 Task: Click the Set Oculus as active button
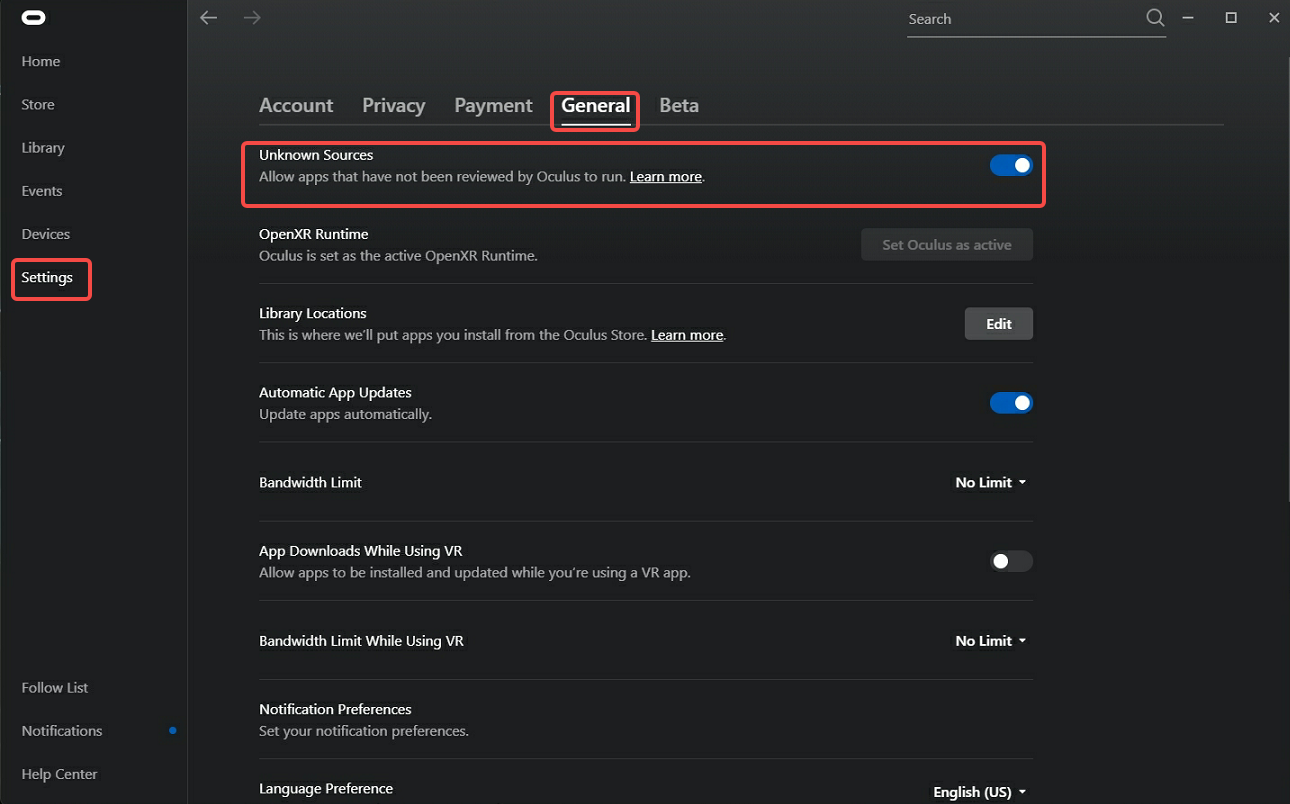(x=947, y=245)
